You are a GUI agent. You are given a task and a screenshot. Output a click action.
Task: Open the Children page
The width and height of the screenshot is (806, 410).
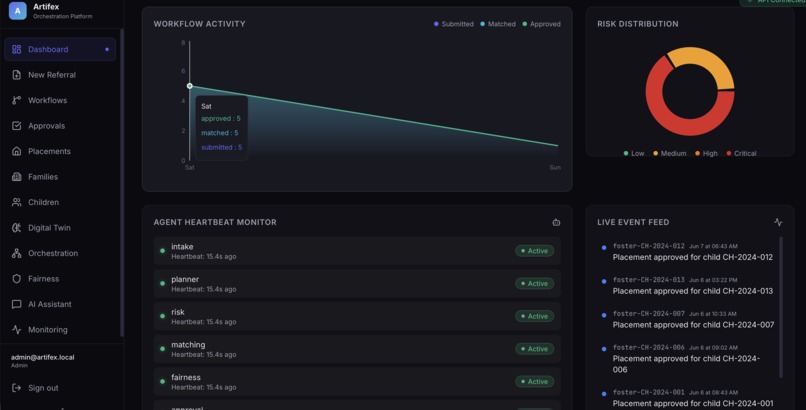coord(60,202)
